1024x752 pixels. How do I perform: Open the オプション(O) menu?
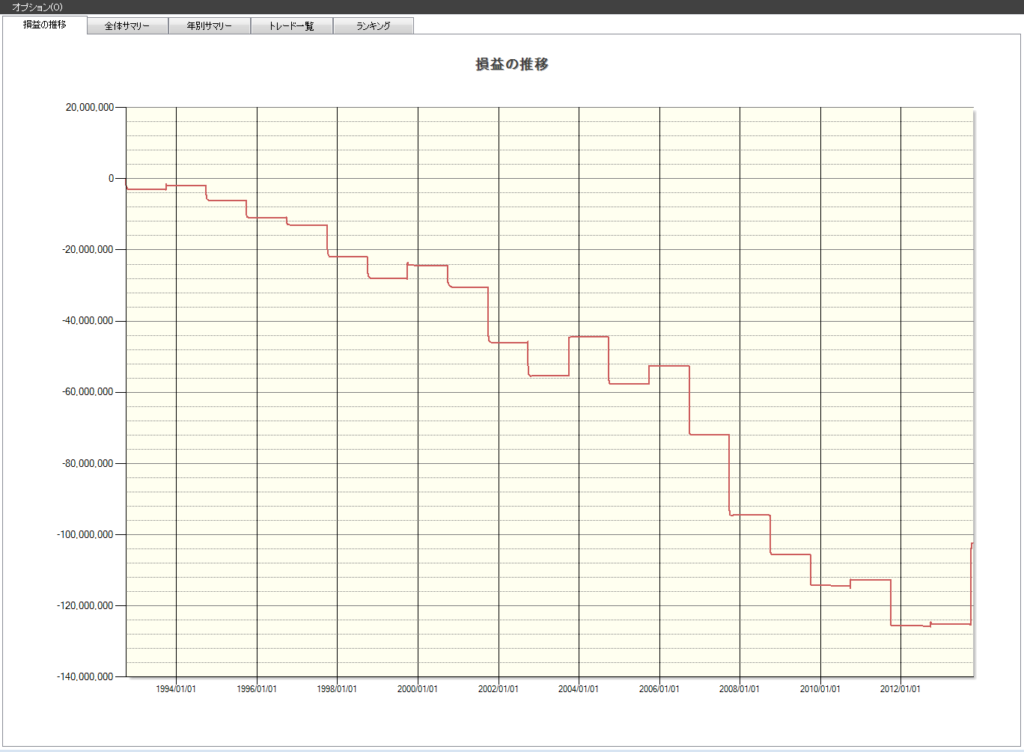point(37,7)
